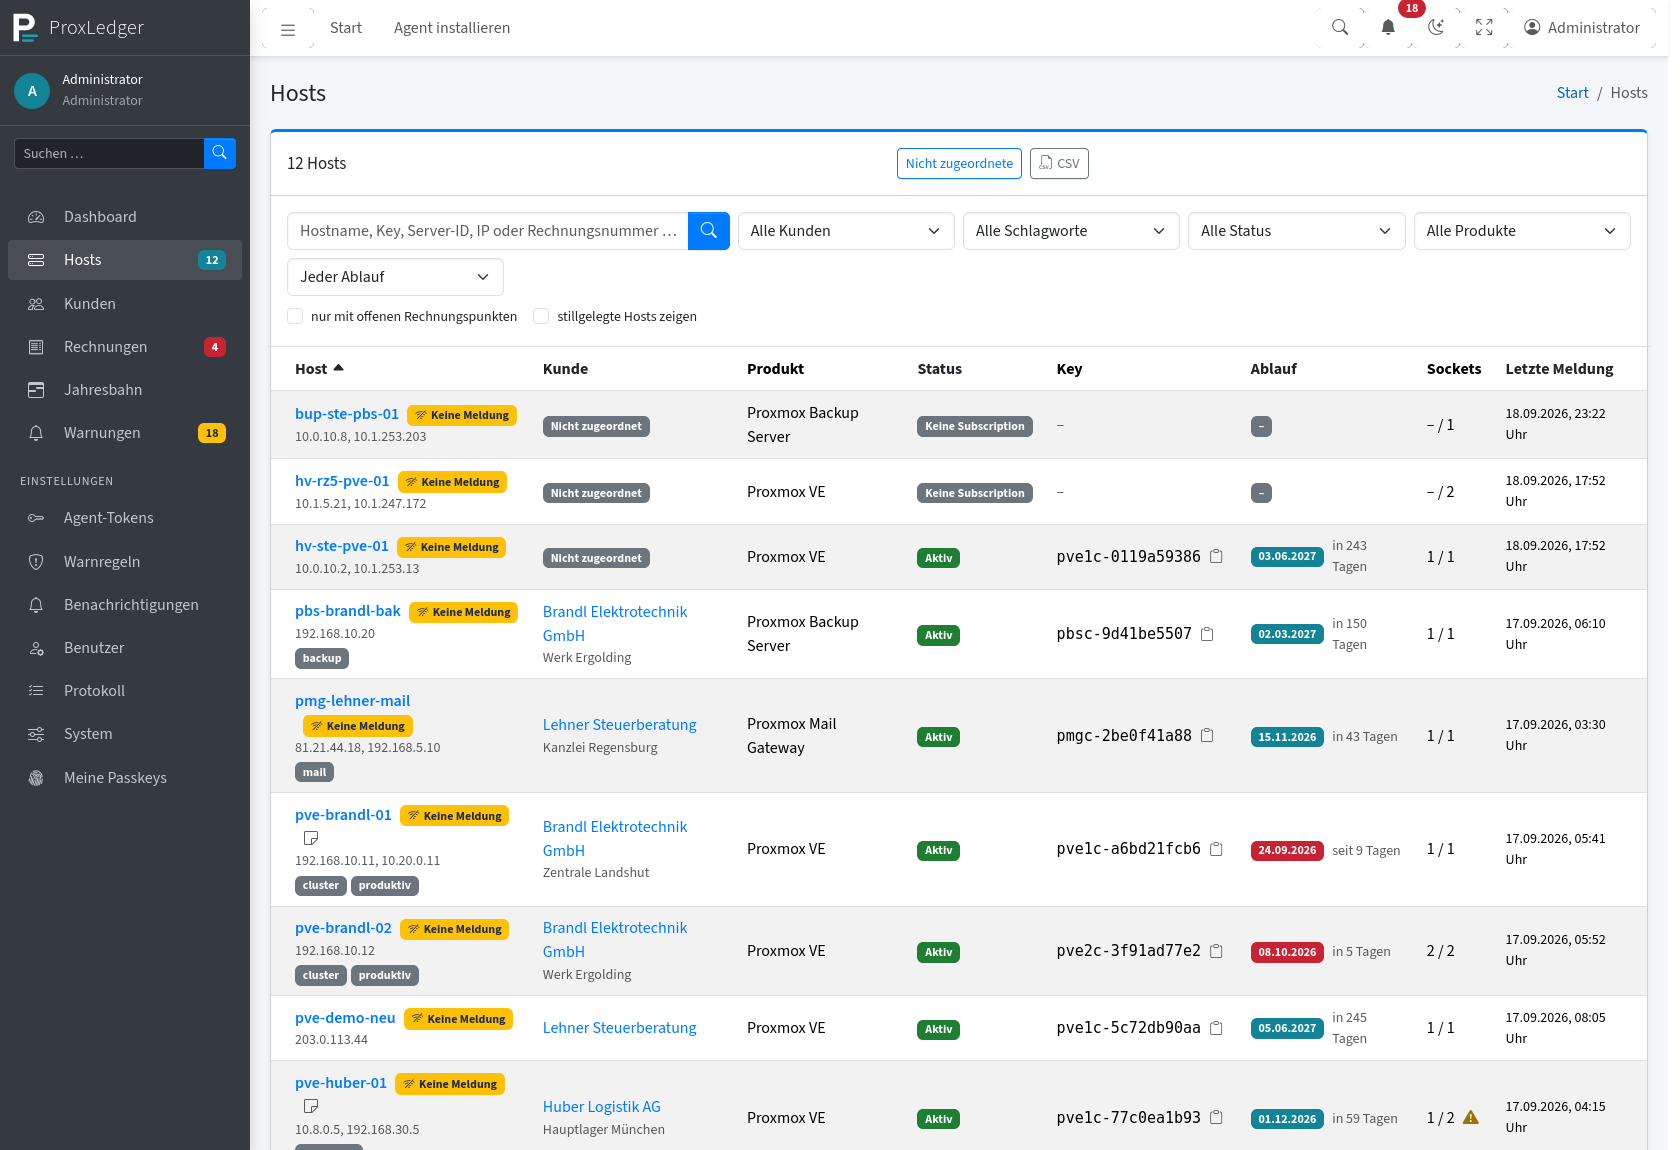Open host link pmg-lehner-mail
1680x1150 pixels.
click(352, 701)
